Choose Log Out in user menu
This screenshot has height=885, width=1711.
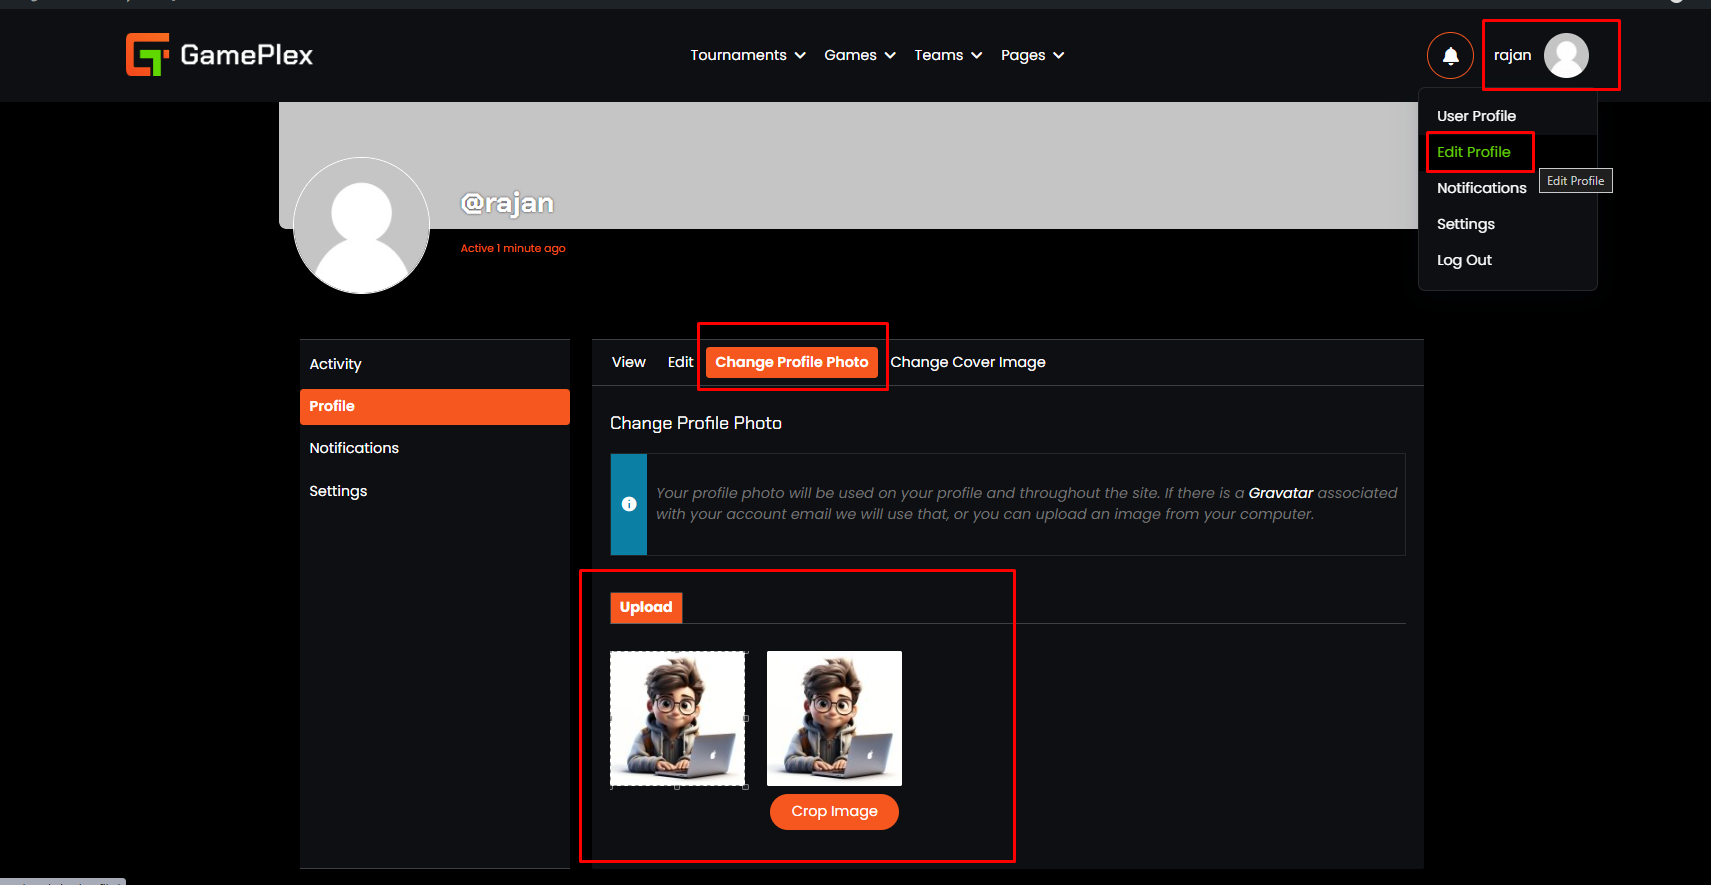point(1464,260)
